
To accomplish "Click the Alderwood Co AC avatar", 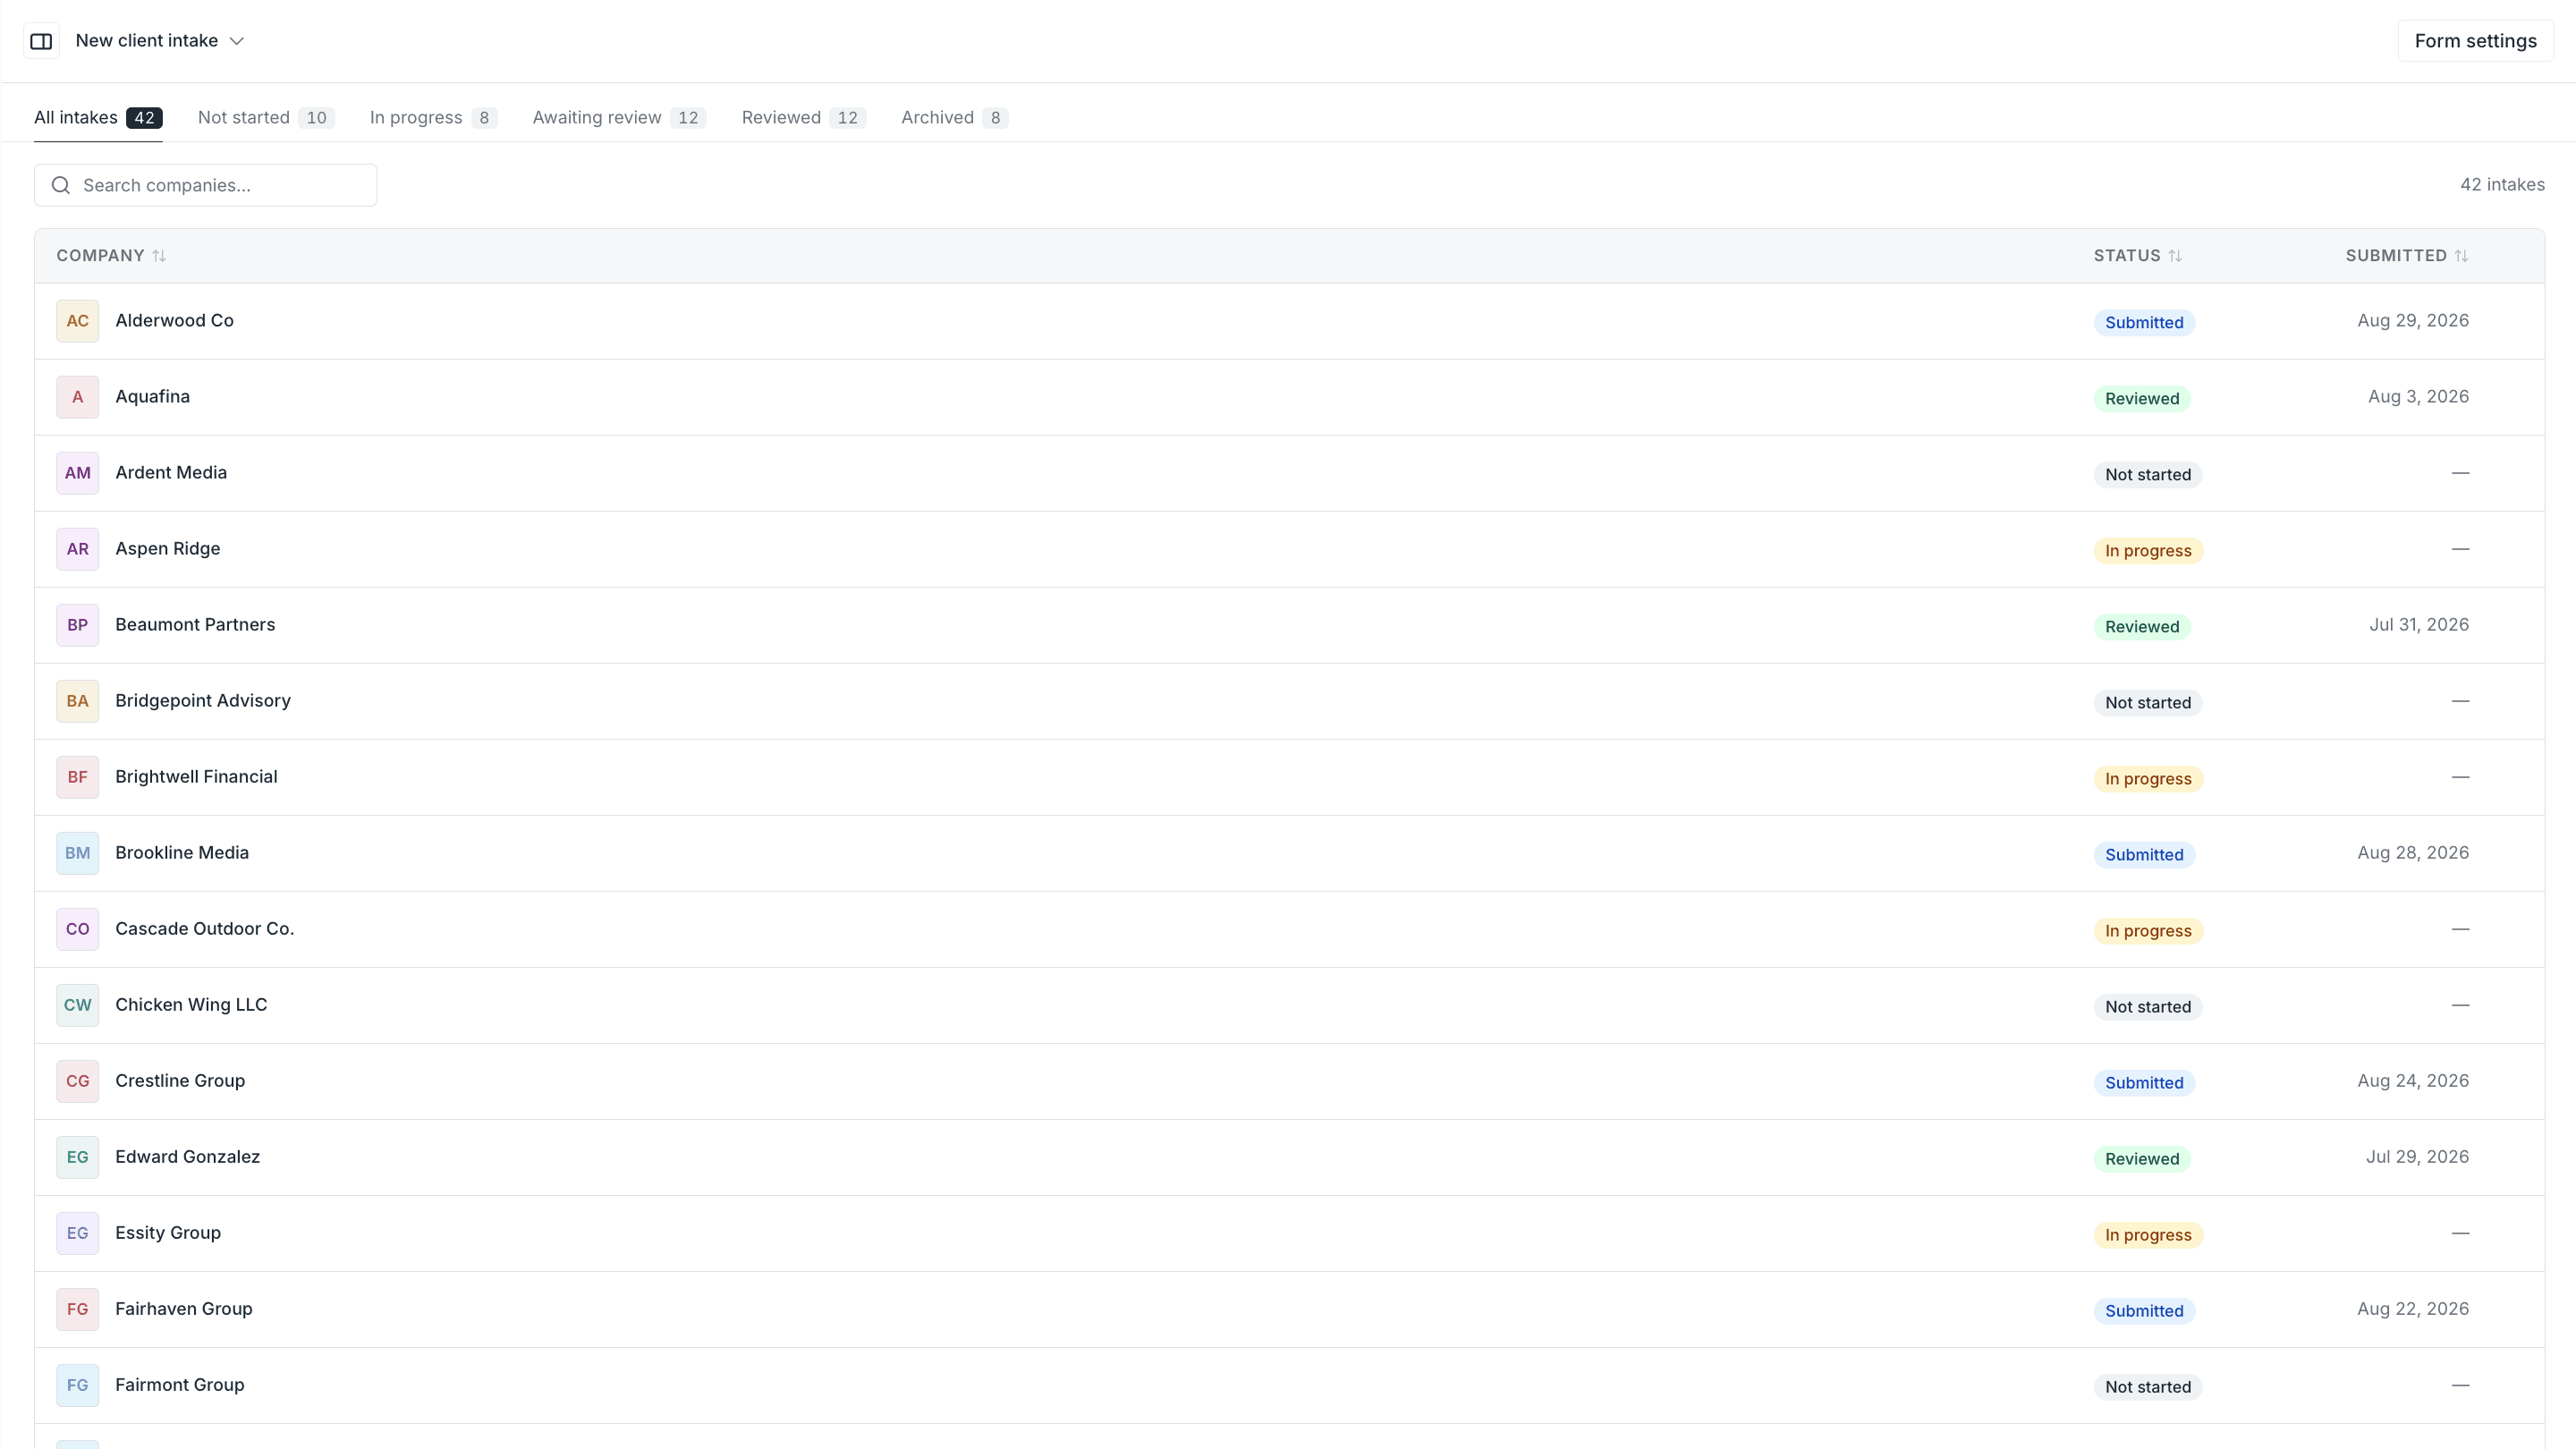I will (x=78, y=321).
